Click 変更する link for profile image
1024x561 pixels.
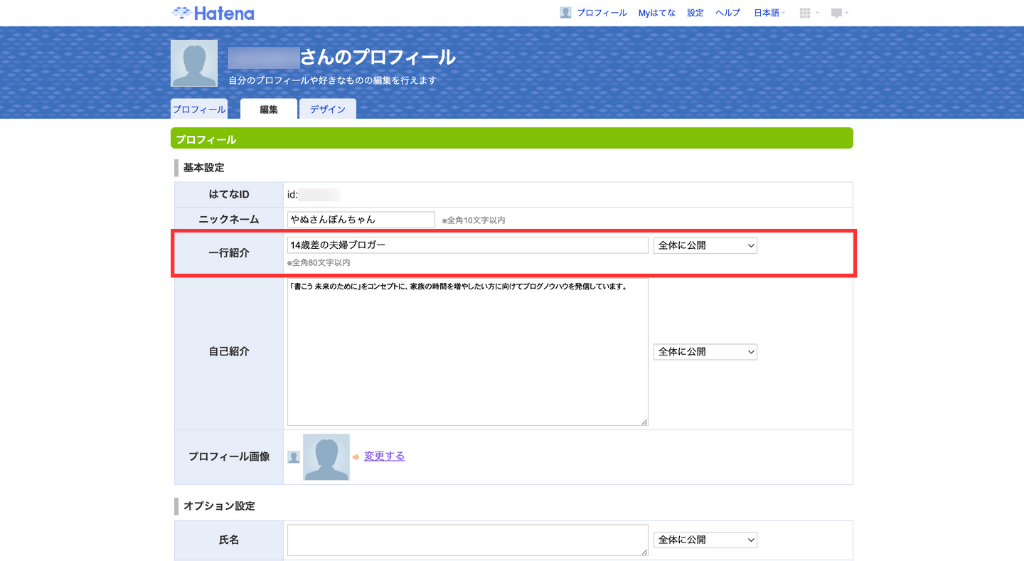pyautogui.click(x=384, y=456)
